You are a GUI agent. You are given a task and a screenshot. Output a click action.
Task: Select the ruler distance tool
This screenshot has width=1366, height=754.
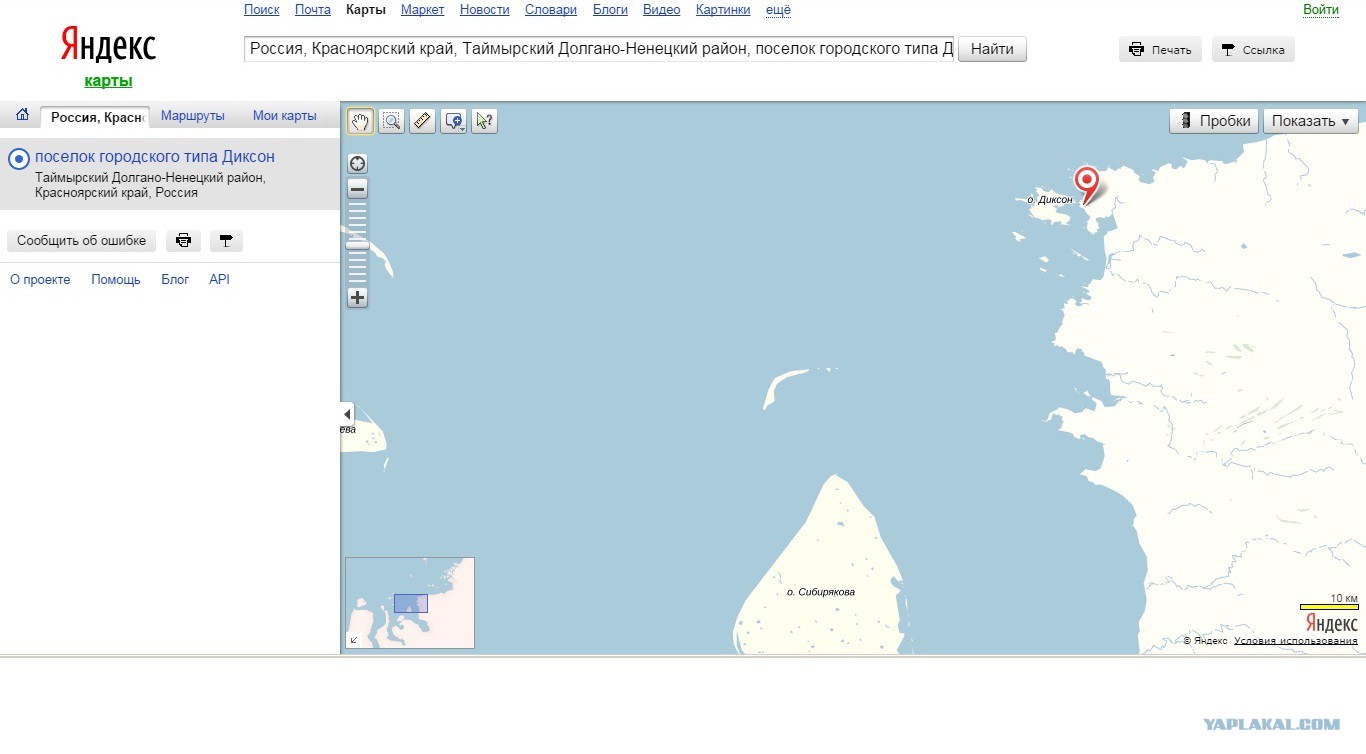422,121
